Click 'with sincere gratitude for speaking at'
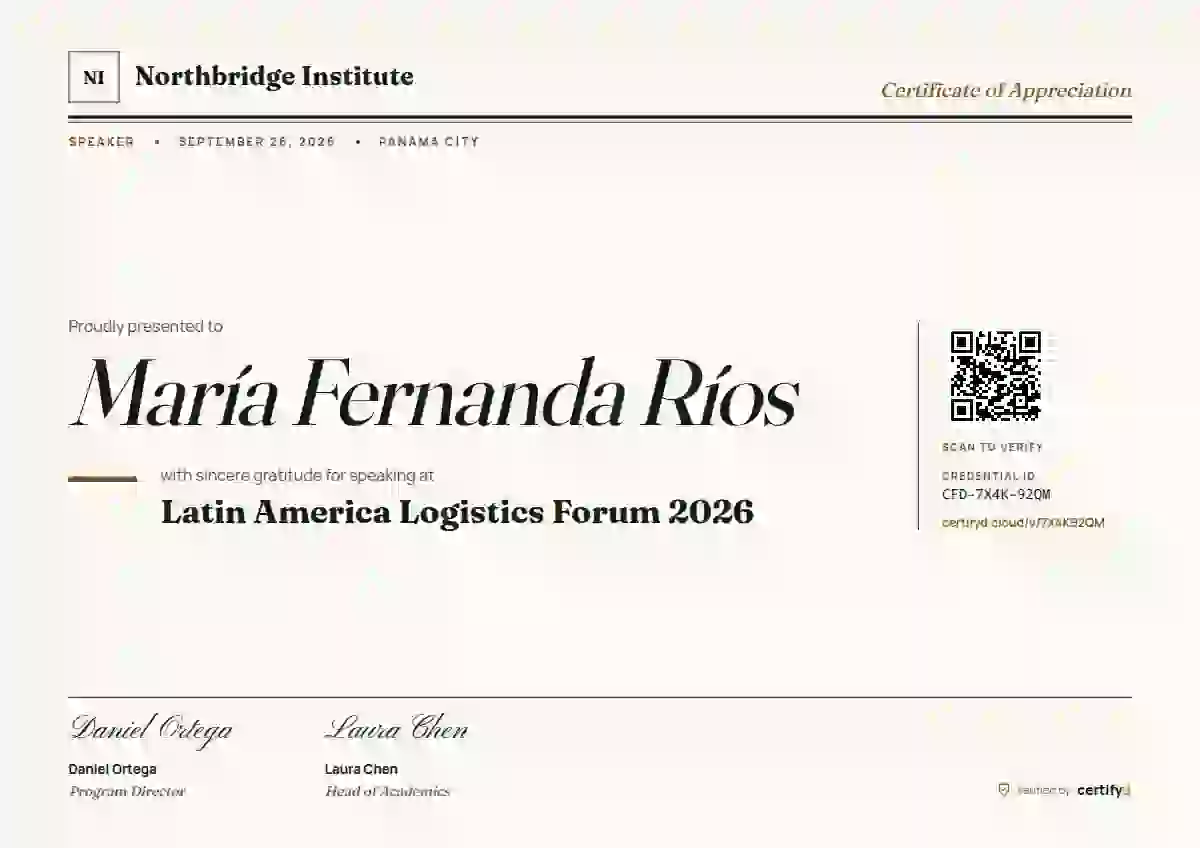 coord(297,476)
